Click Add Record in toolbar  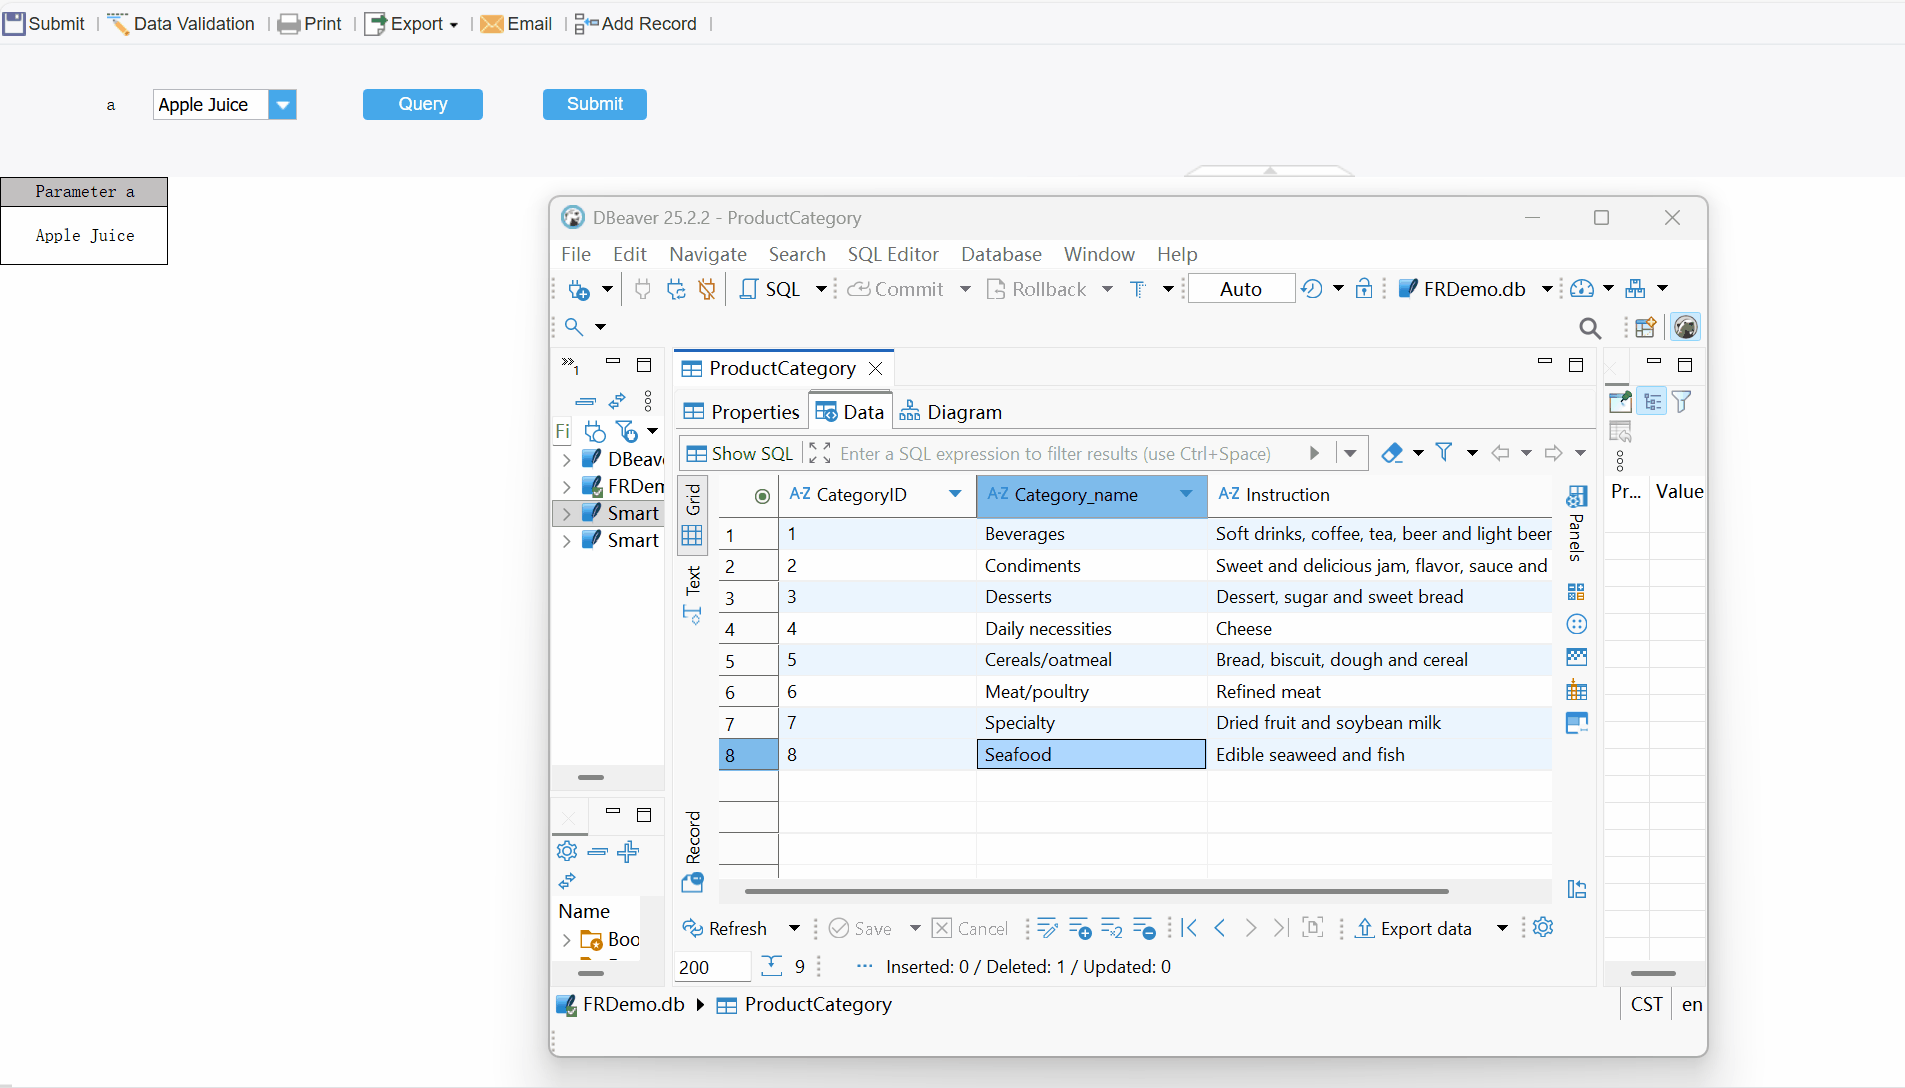click(x=636, y=23)
